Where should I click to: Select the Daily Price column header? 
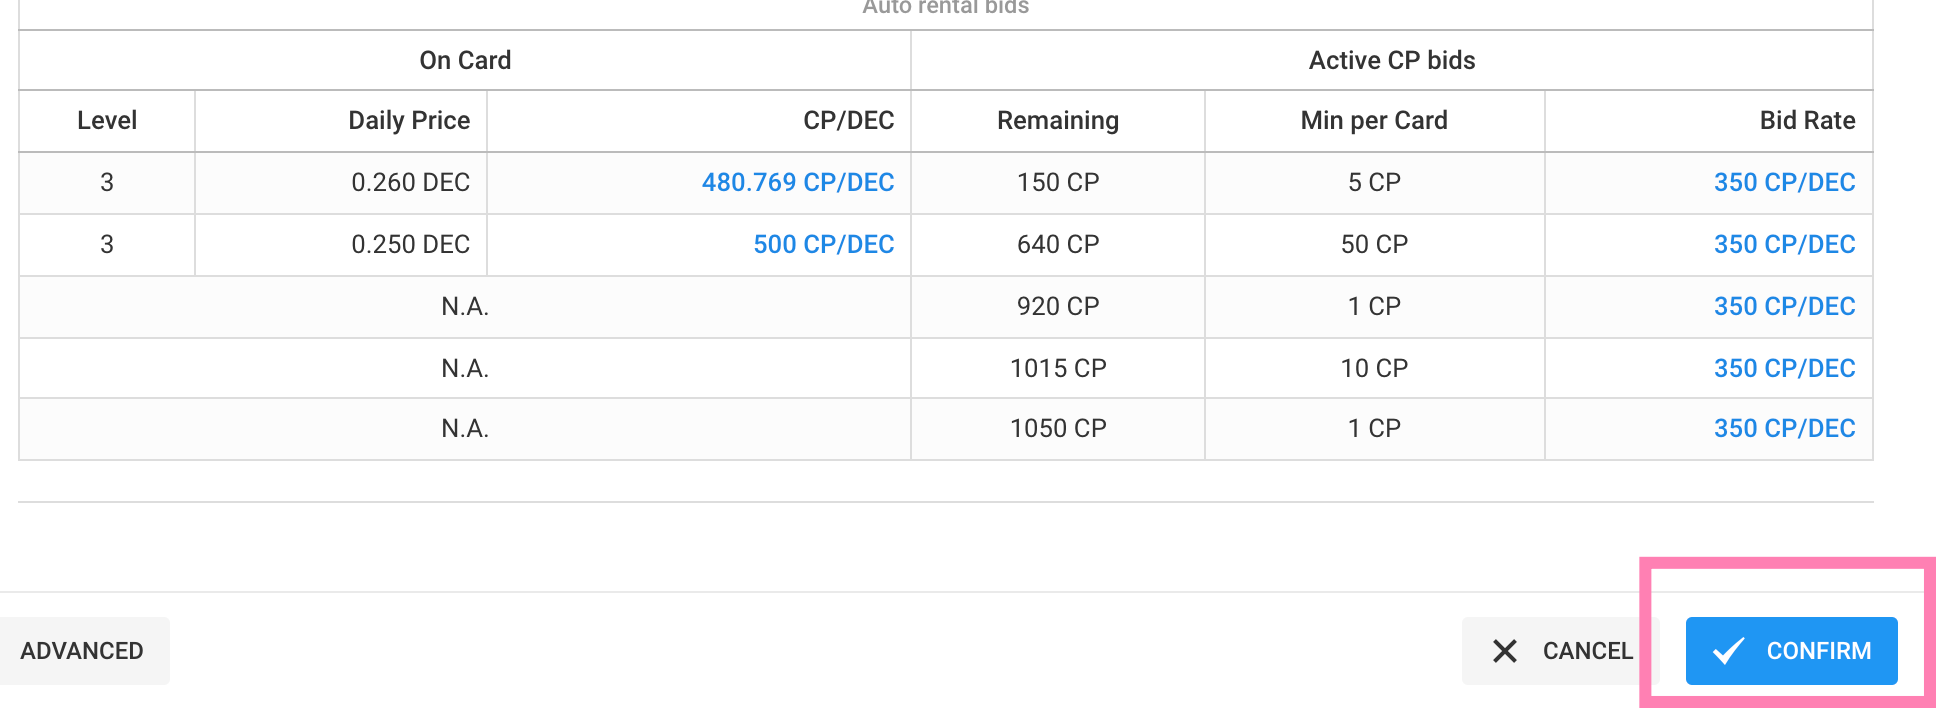[409, 121]
